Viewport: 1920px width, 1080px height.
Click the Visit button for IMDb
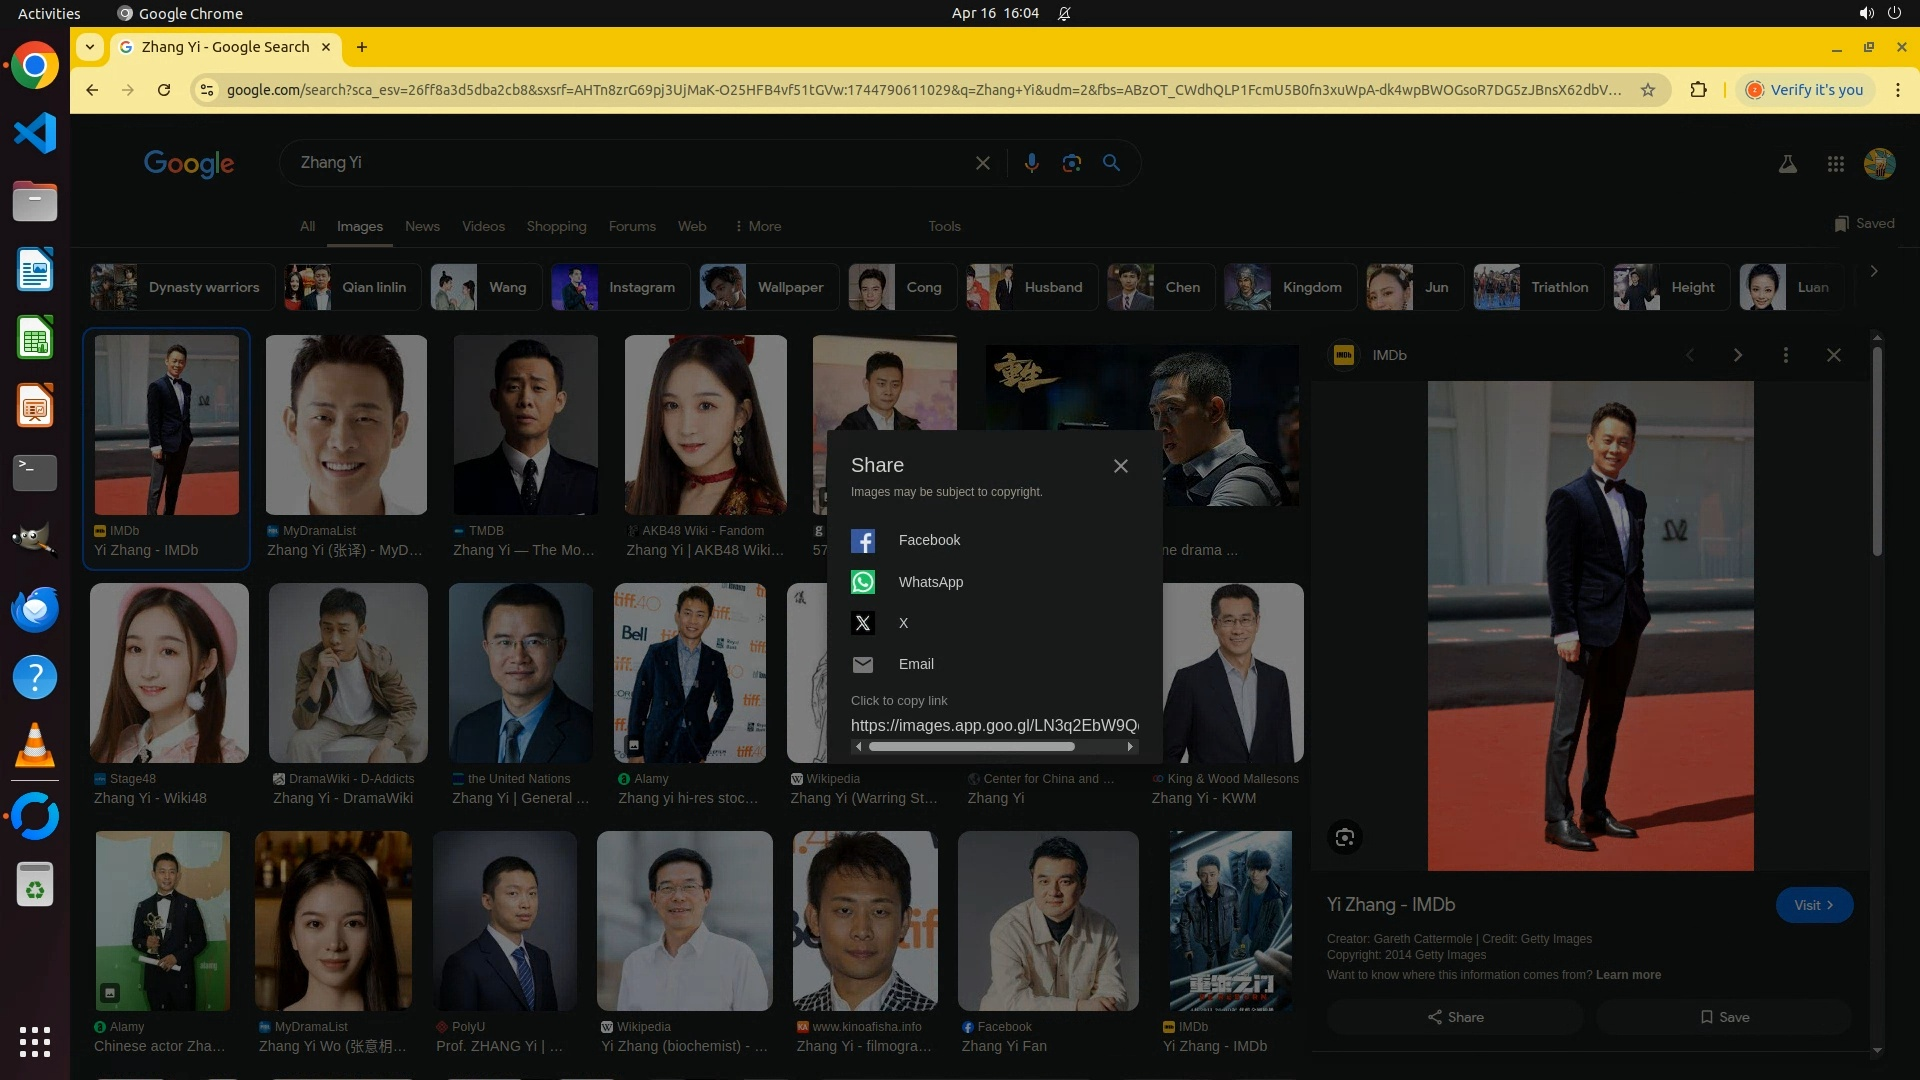1813,905
